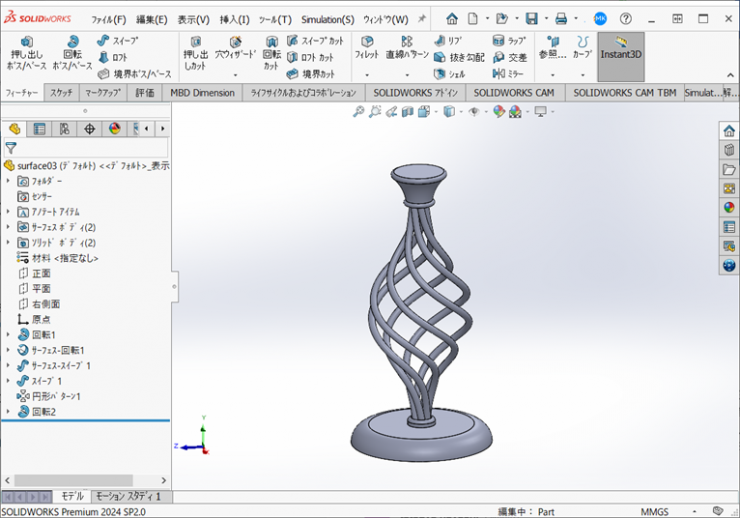Viewport: 740px width, 518px height.
Task: Choose the フィレット fillet tool
Action: click(x=367, y=48)
